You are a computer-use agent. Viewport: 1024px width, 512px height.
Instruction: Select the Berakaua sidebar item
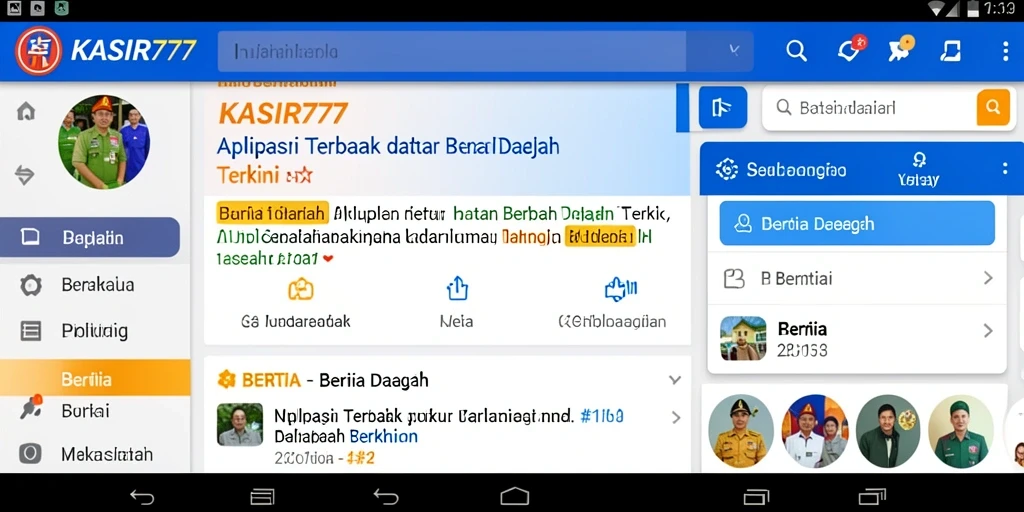tap(95, 285)
